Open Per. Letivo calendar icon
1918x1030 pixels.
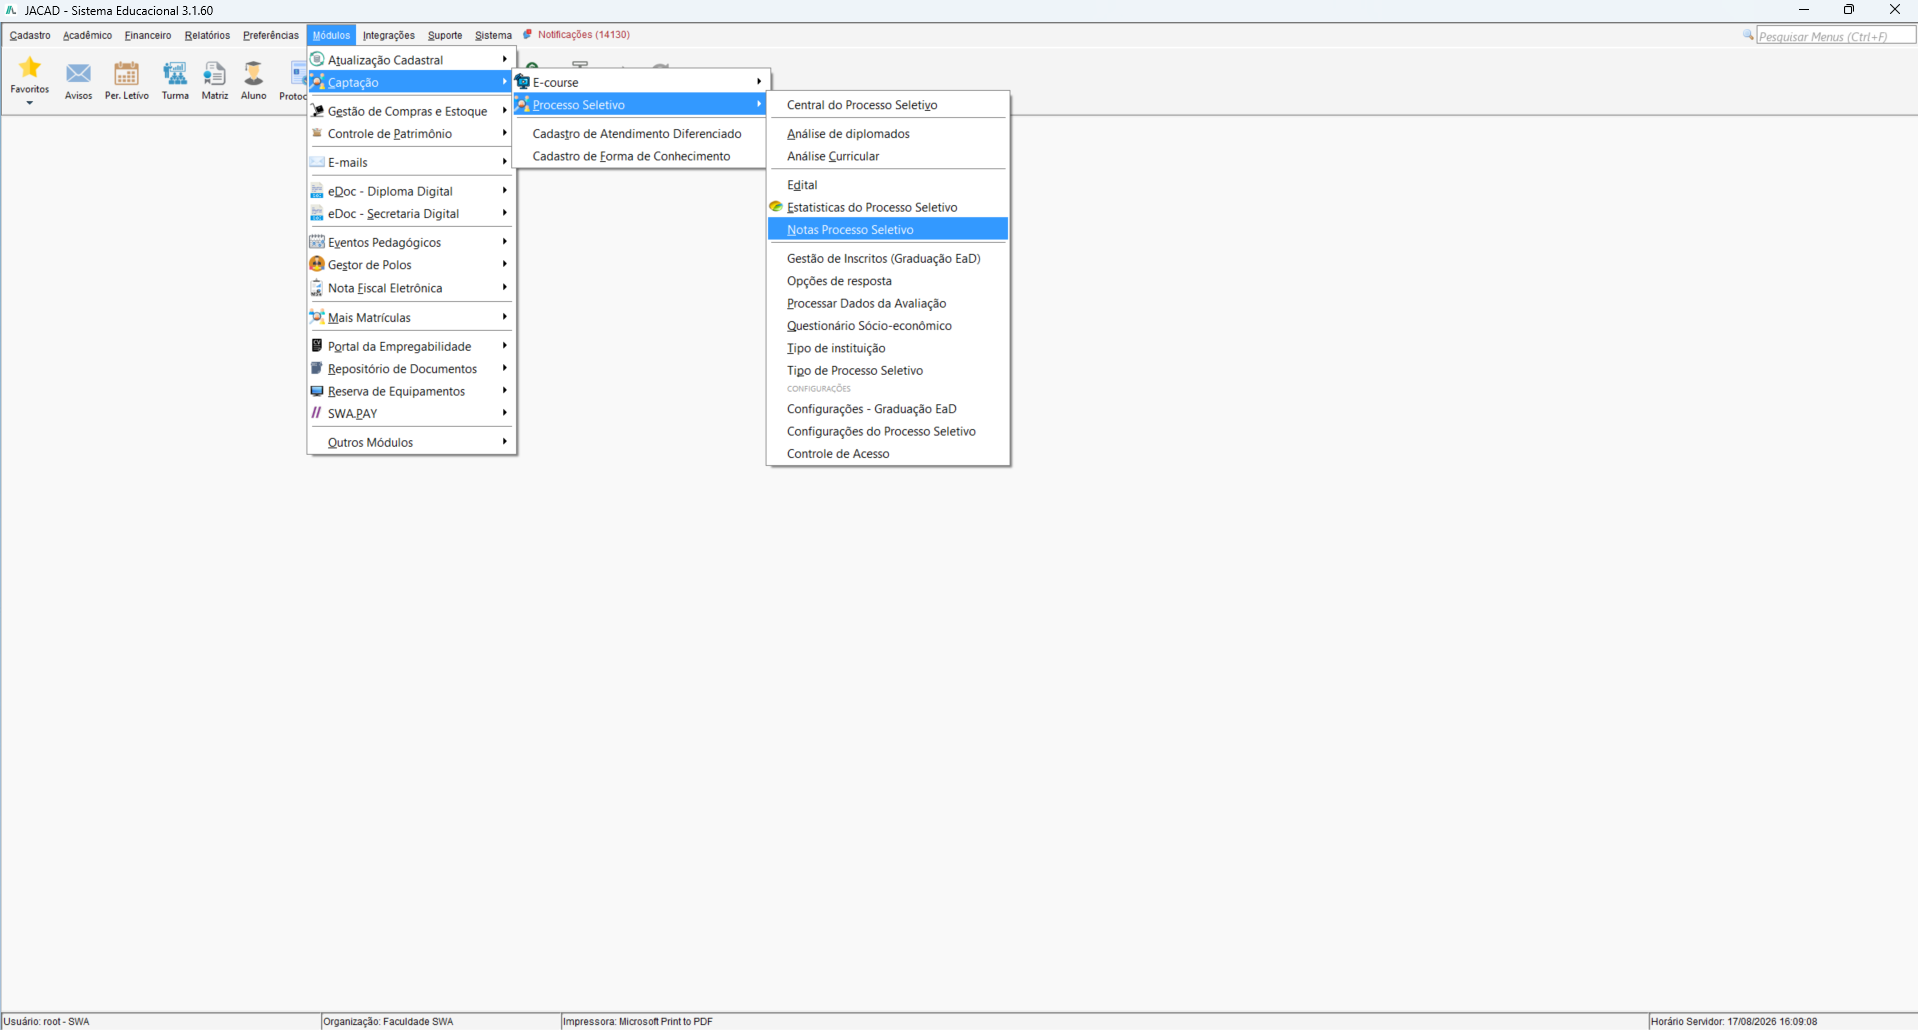(x=126, y=73)
